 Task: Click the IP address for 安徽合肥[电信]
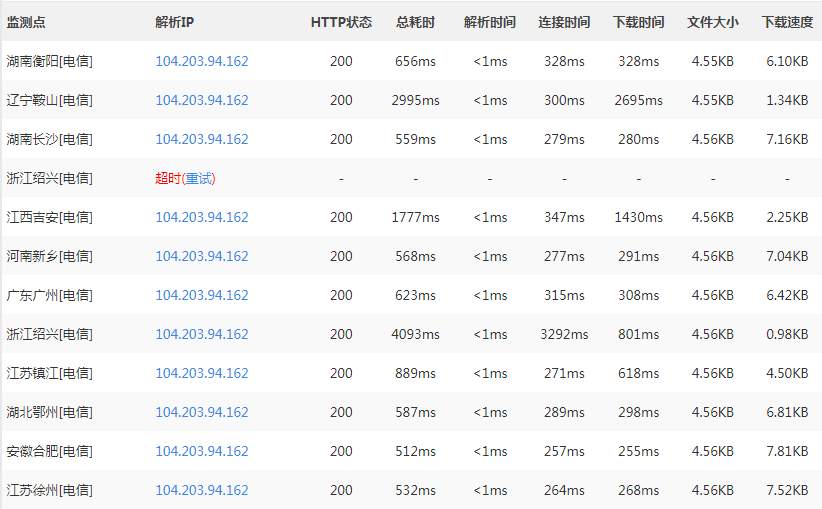(202, 452)
